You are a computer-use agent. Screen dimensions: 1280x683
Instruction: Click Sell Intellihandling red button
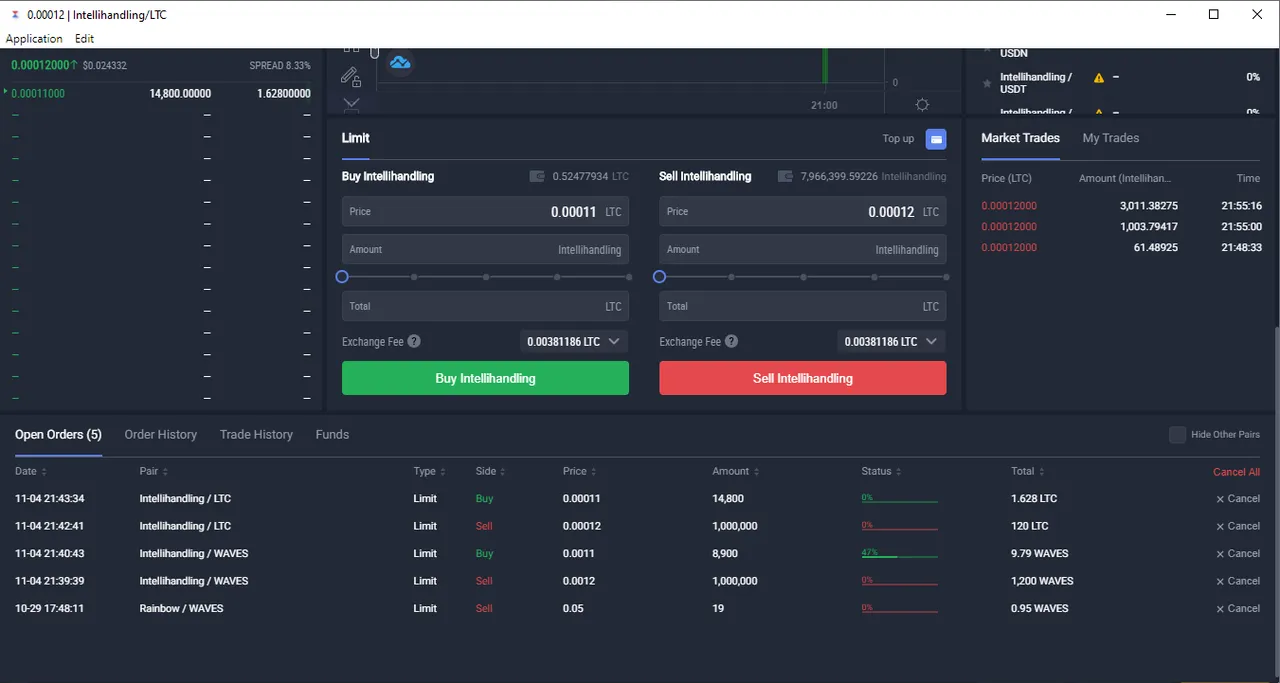[x=802, y=378]
